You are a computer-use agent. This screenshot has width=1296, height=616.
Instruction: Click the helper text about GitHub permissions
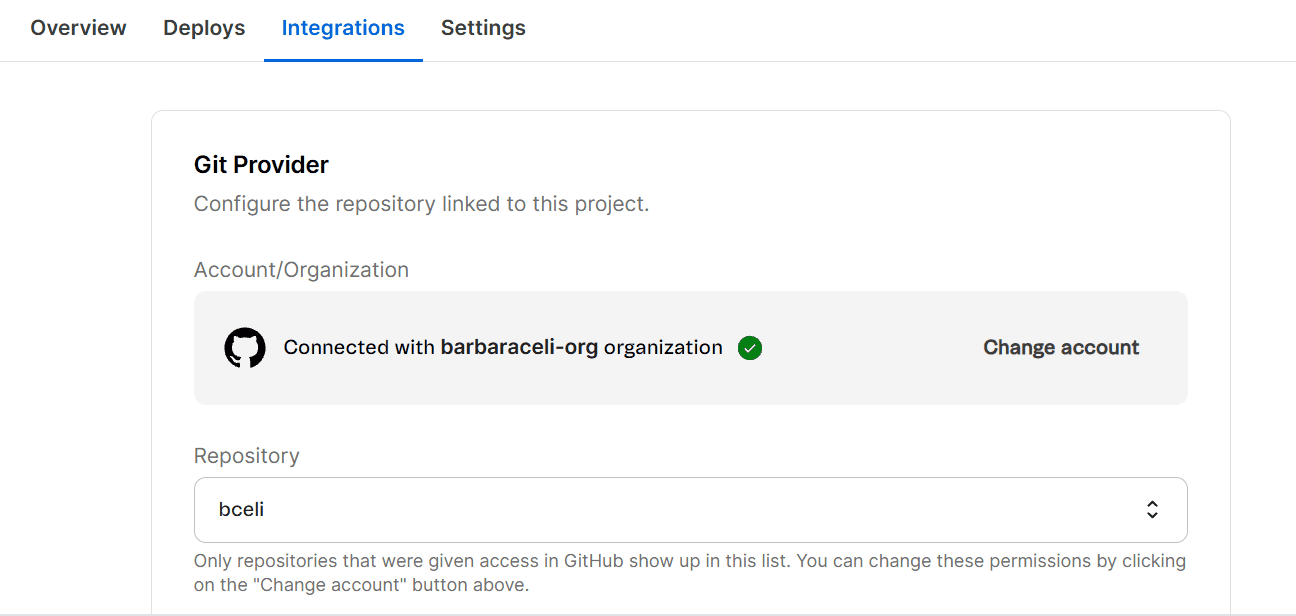[690, 572]
